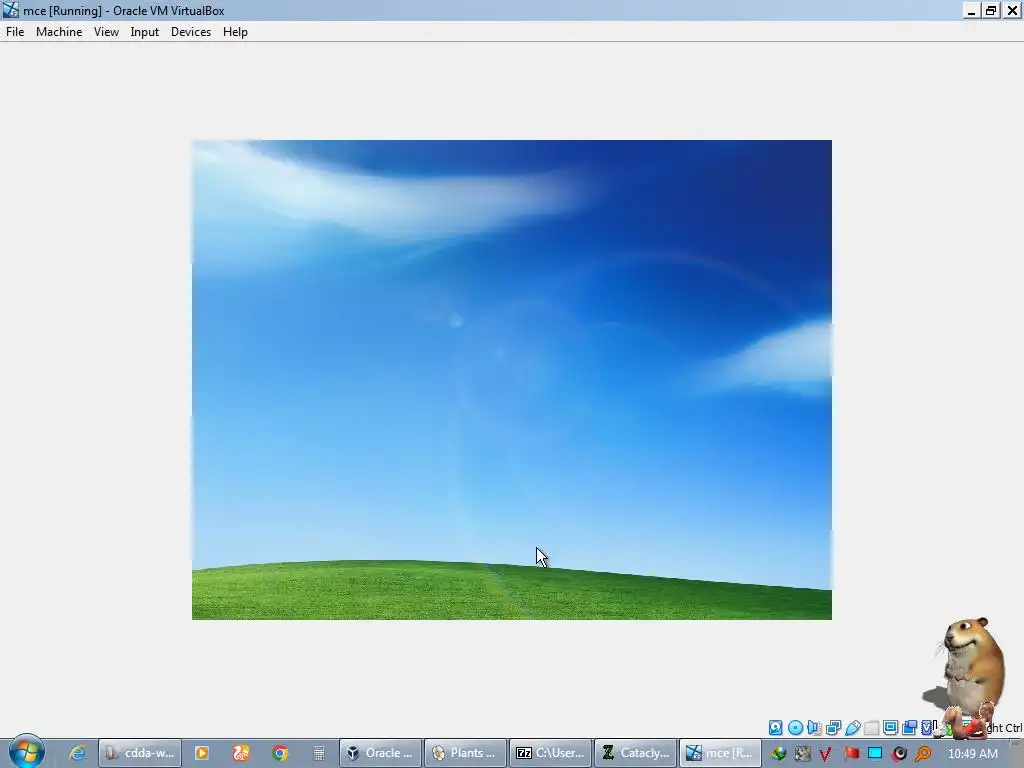1024x768 pixels.
Task: Click the display status icon
Action: click(890, 728)
